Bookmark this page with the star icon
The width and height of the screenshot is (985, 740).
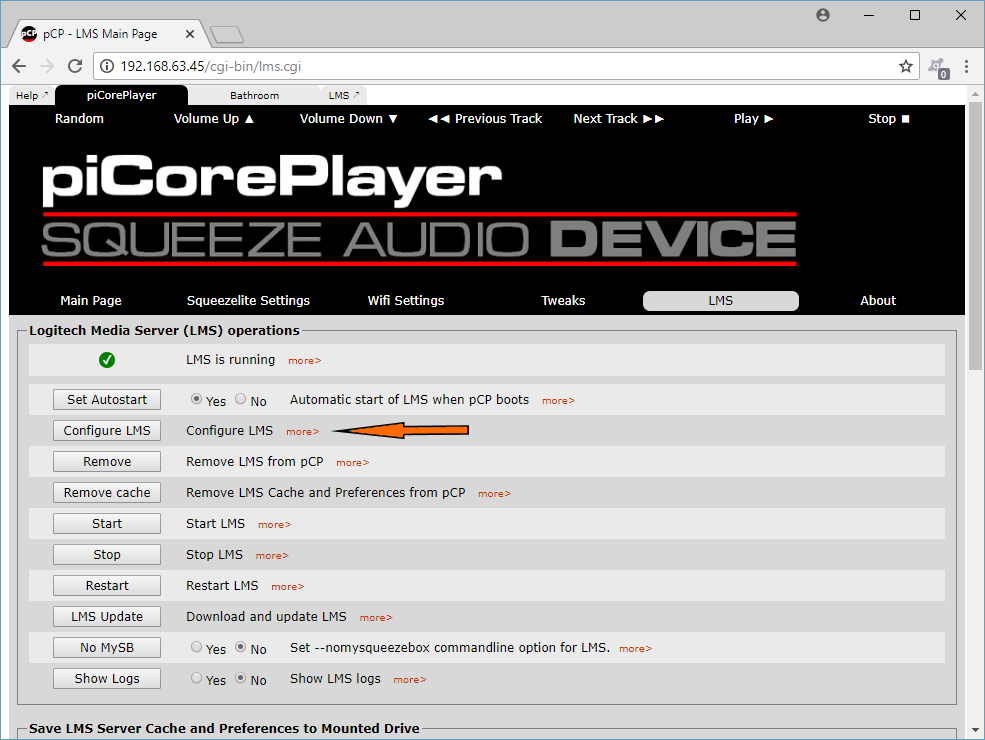[905, 66]
